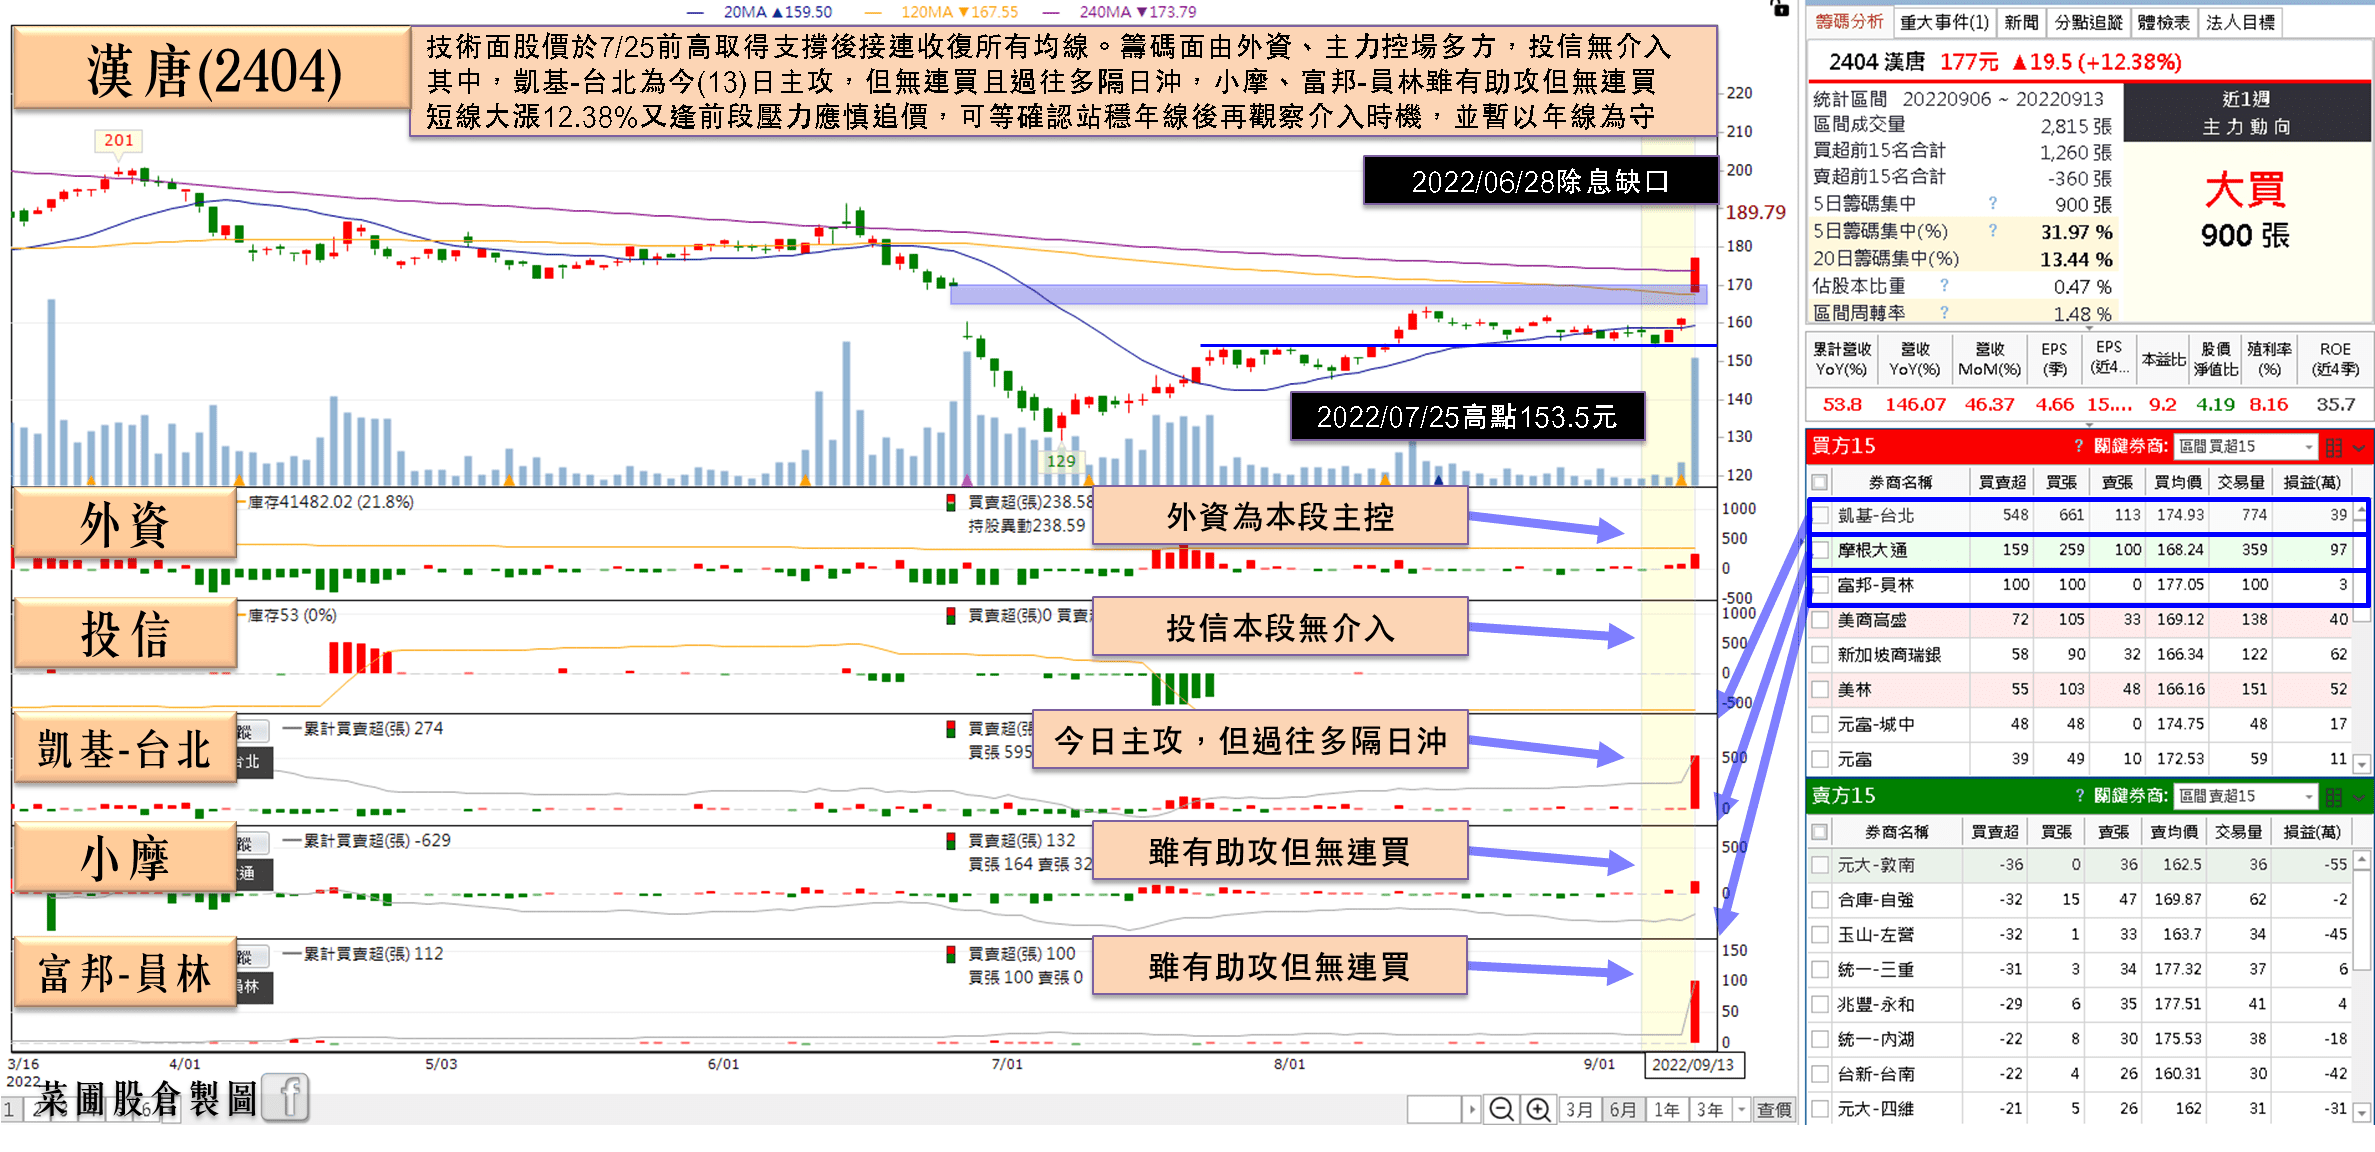The image size is (2375, 1152).
Task: Click help icon beside 5日籌碼集中(%) row
Action: click(x=1993, y=231)
